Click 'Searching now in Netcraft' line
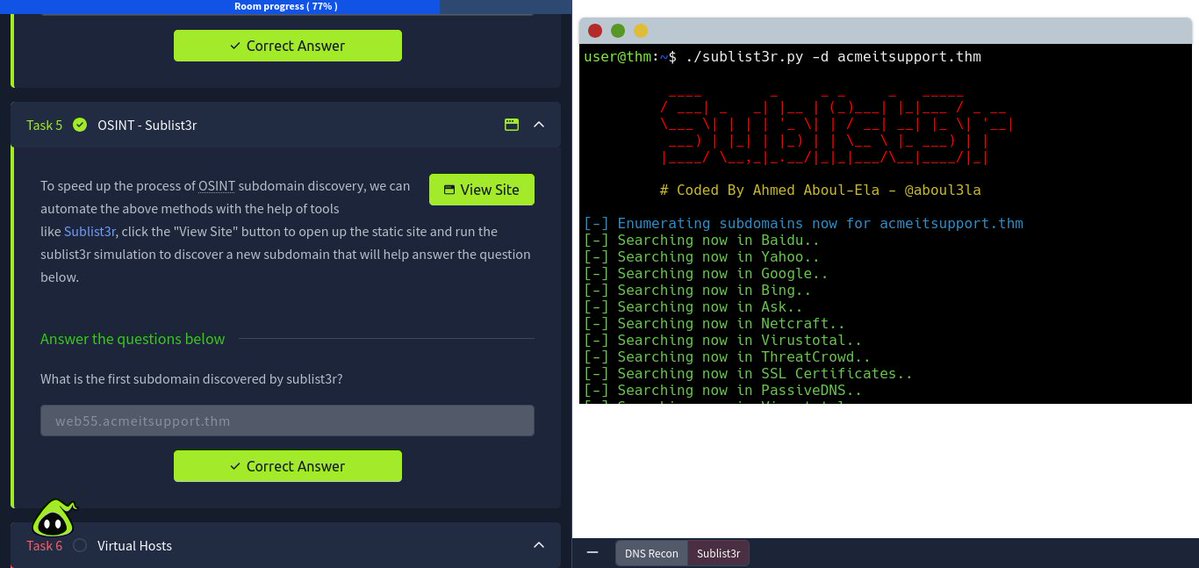This screenshot has width=1199, height=568. coord(714,323)
